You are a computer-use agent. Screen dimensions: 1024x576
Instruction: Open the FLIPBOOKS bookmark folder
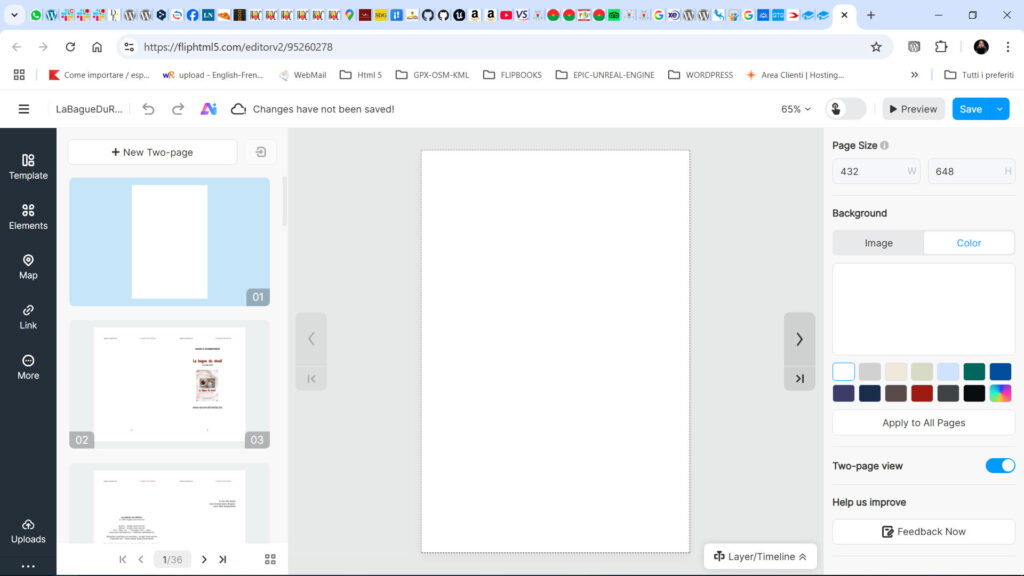pyautogui.click(x=513, y=75)
